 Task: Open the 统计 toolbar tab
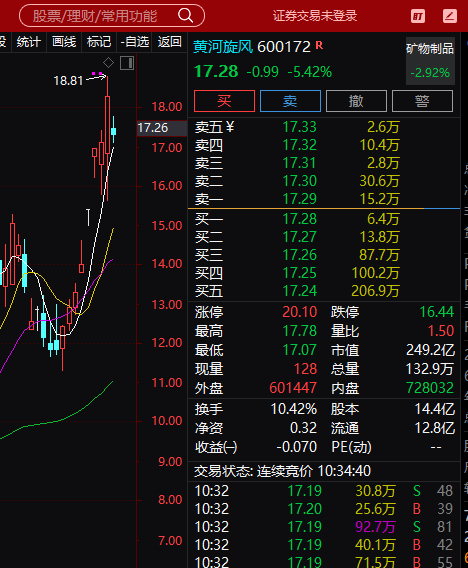pos(28,42)
